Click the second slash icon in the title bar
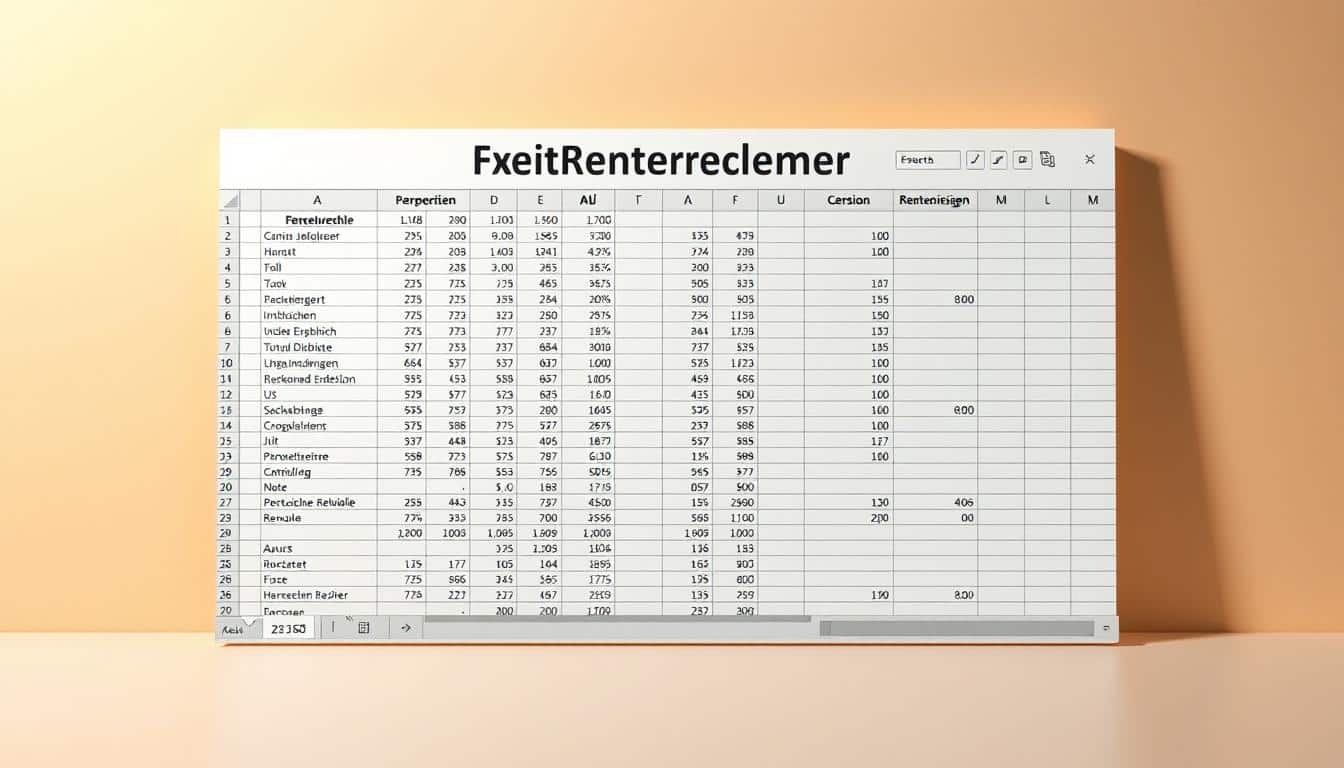Viewport: 1344px width, 768px height. pyautogui.click(x=999, y=160)
